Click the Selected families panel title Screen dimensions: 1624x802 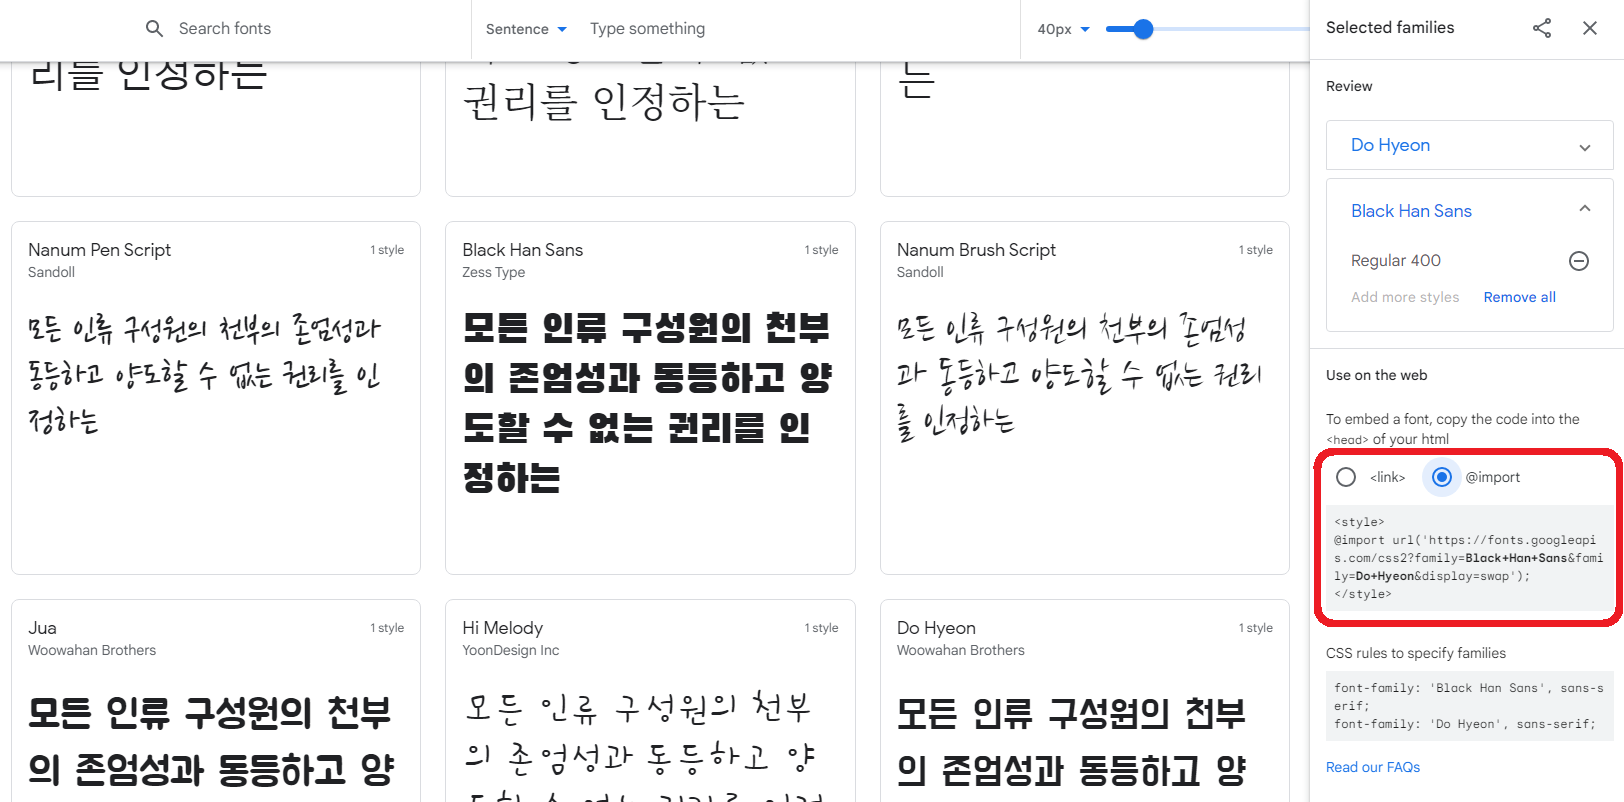(1390, 28)
